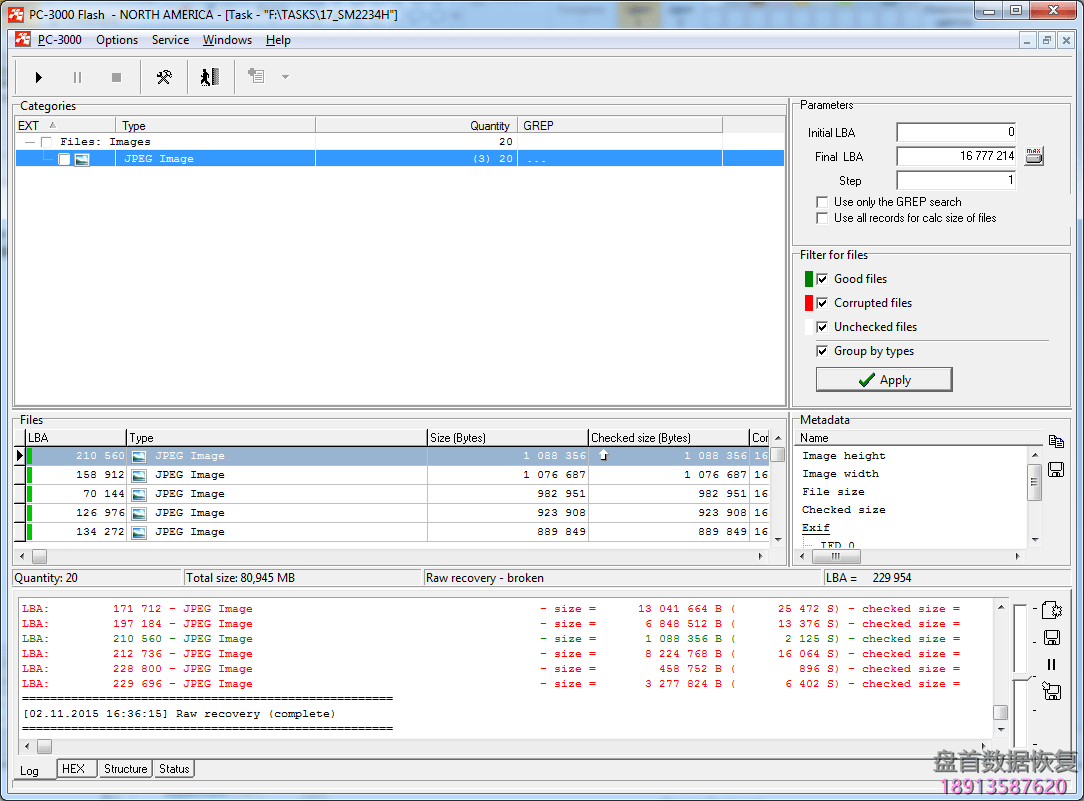The height and width of the screenshot is (801, 1084).
Task: Uncheck the Corrupted files filter
Action: click(x=822, y=303)
